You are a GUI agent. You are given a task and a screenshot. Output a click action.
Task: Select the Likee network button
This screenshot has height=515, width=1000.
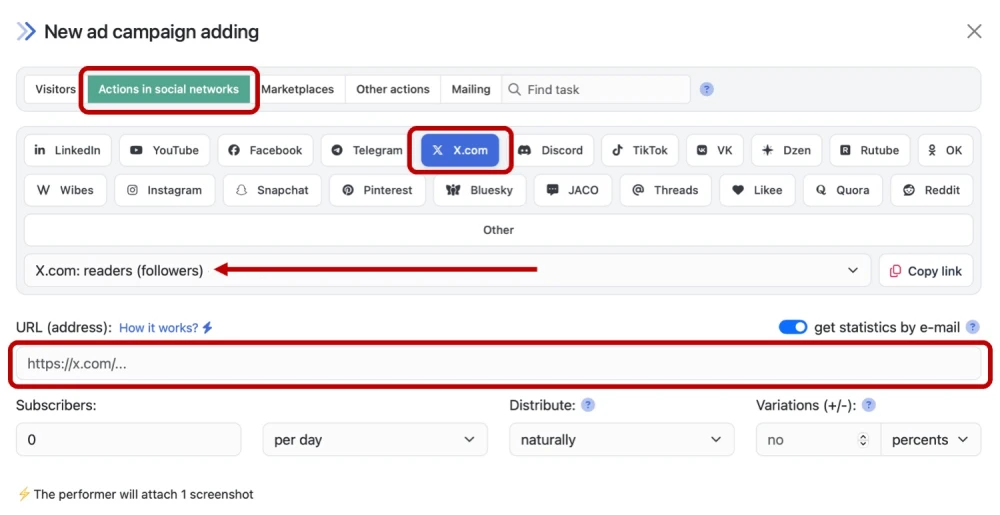[x=757, y=190]
